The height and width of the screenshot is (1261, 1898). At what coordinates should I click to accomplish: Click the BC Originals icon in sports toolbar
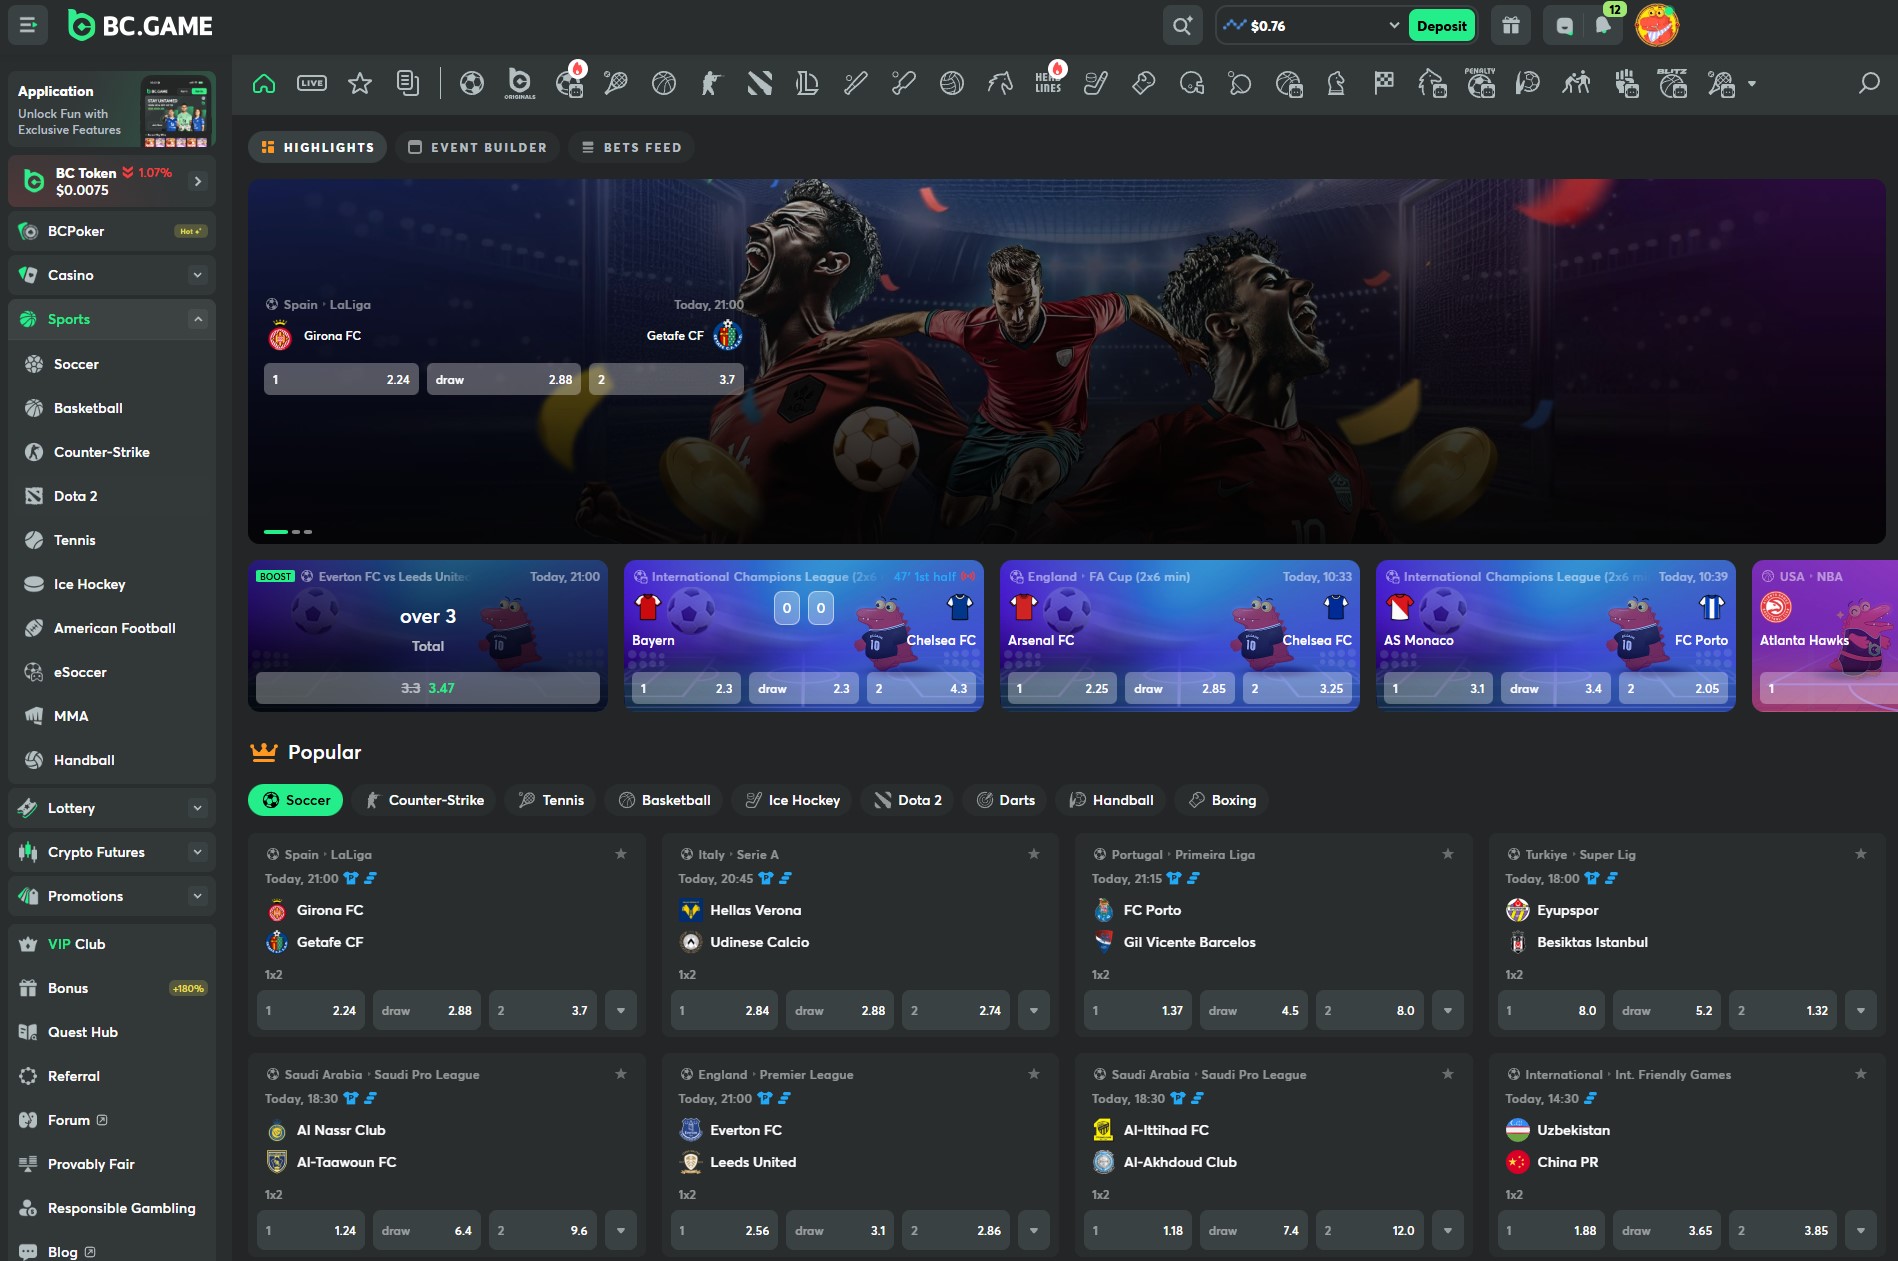(x=520, y=84)
